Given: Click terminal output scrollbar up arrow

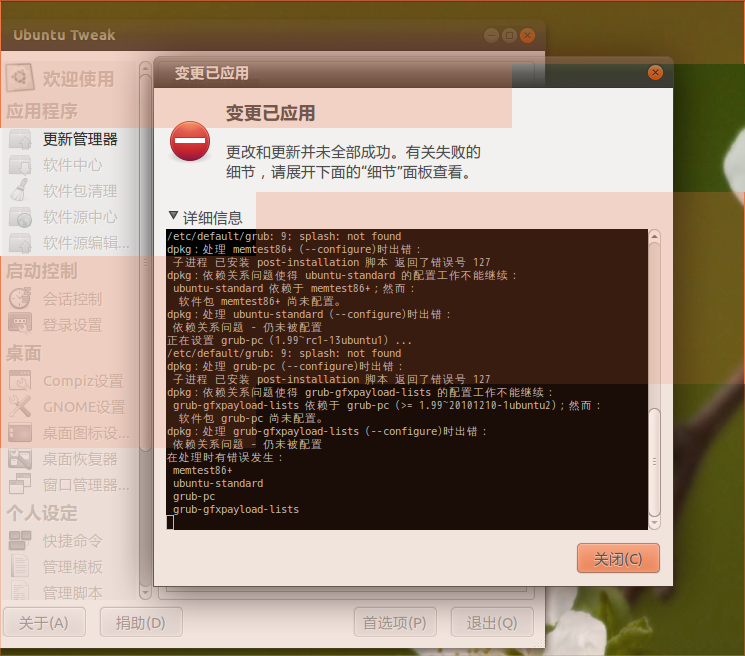Looking at the screenshot, I should click(x=654, y=236).
